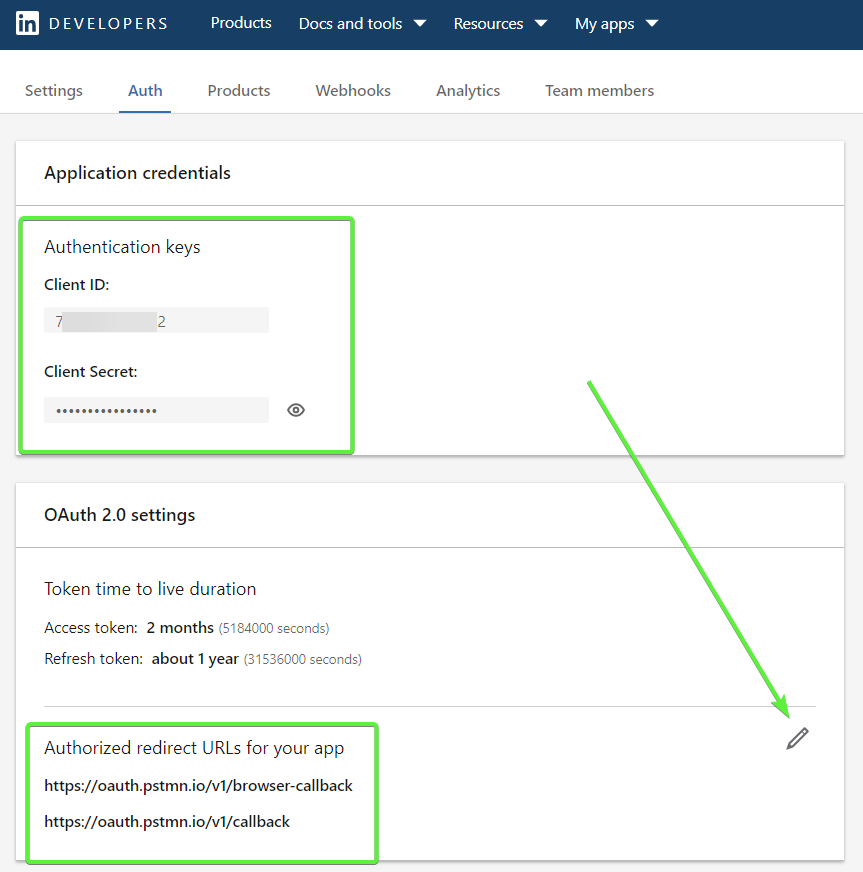Click the Client ID field
The height and width of the screenshot is (872, 863).
coord(156,320)
